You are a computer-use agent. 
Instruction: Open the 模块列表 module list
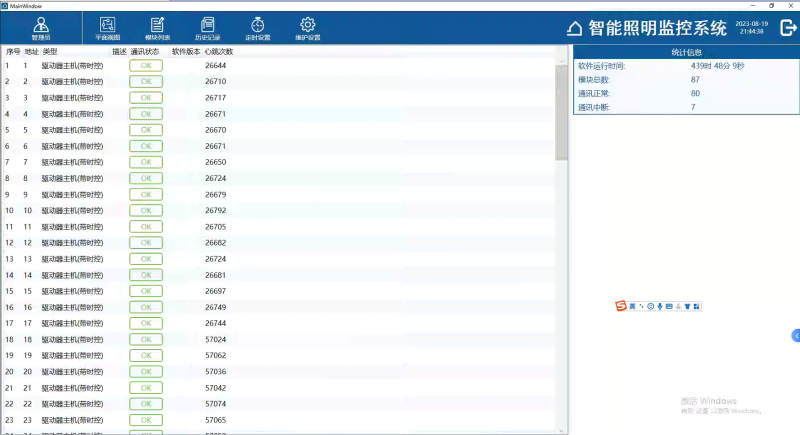[x=157, y=27]
